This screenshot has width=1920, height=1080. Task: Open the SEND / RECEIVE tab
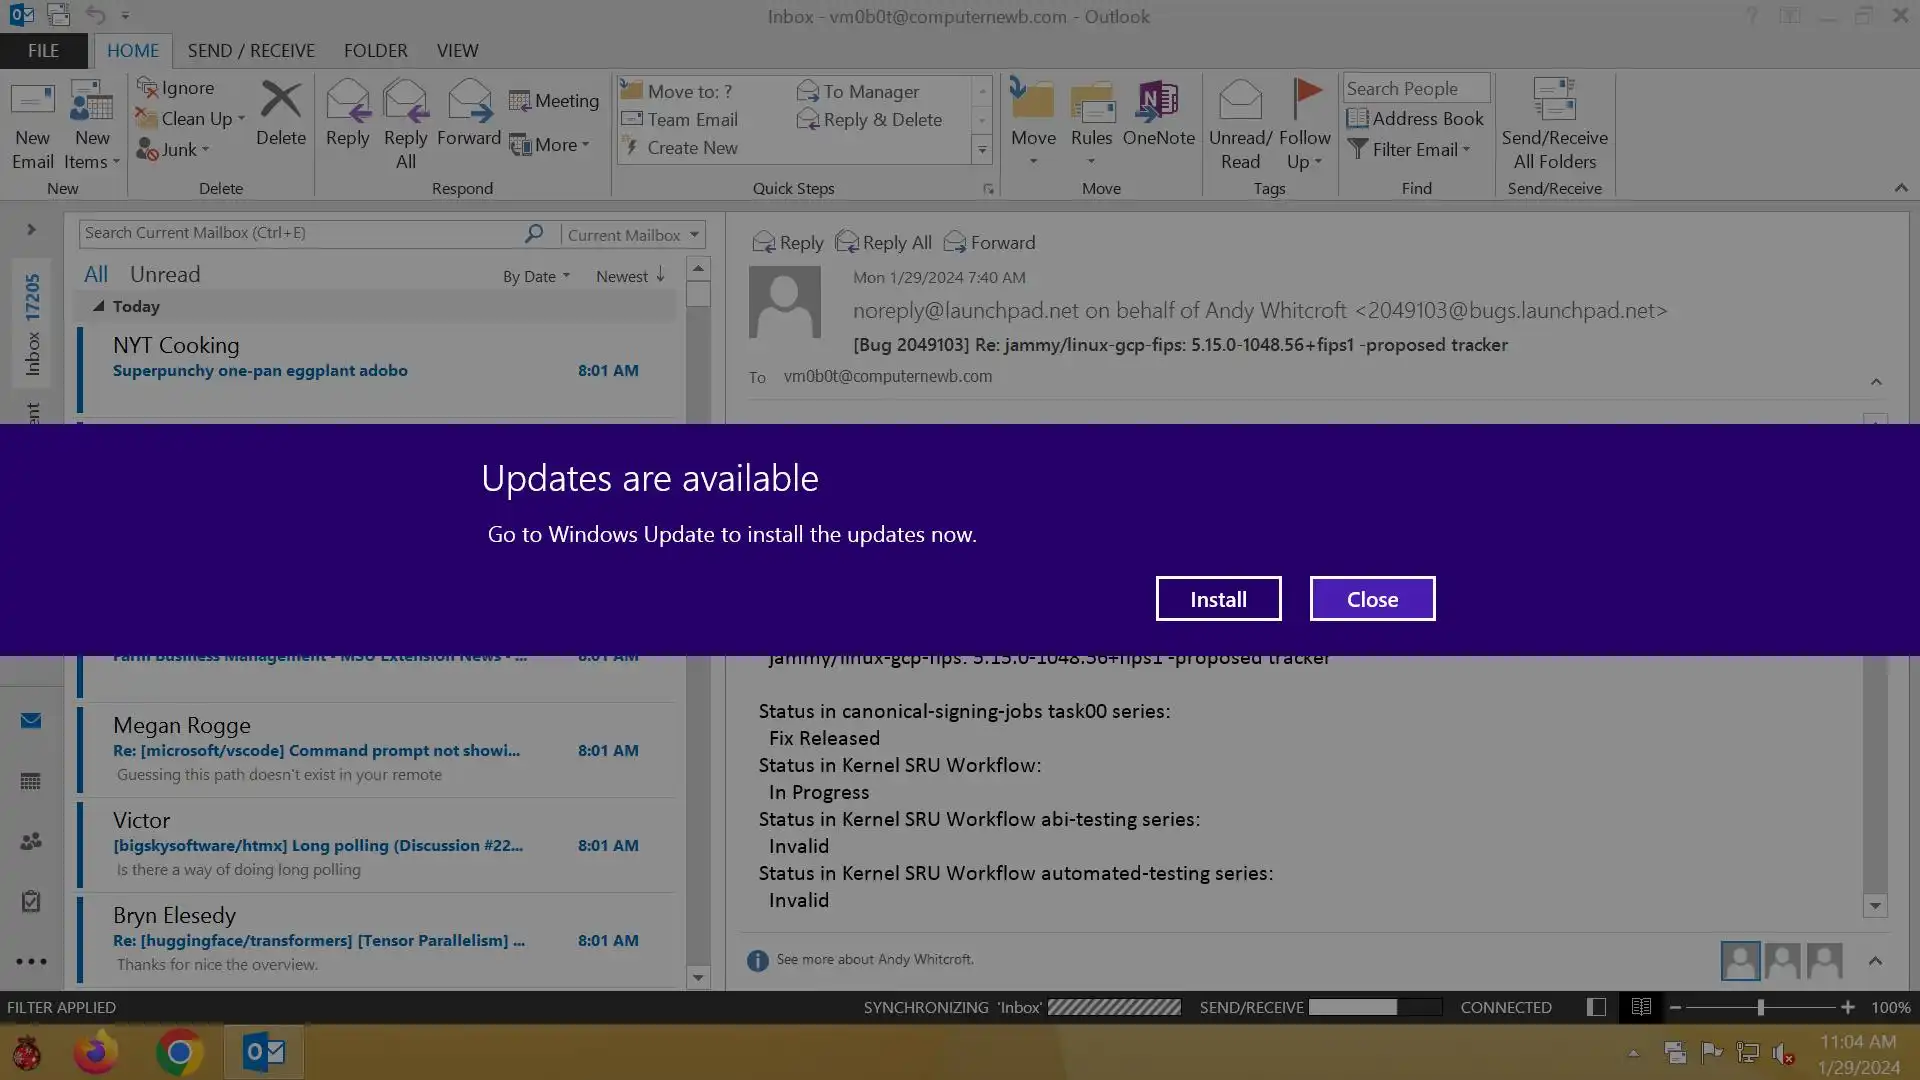click(x=251, y=50)
